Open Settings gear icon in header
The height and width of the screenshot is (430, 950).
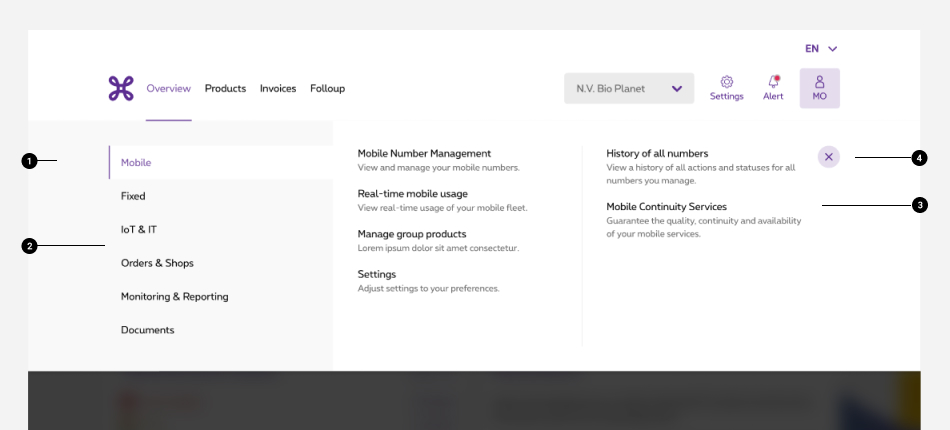click(727, 82)
